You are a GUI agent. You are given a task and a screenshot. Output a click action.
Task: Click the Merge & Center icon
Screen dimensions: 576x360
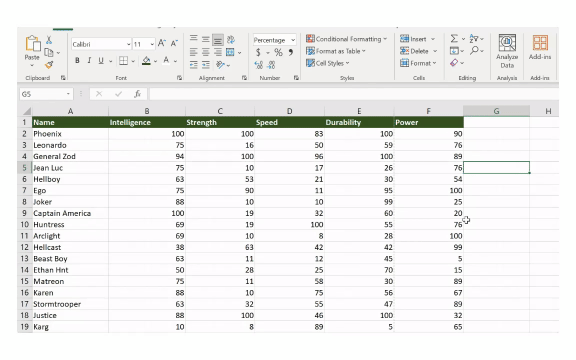pos(230,52)
